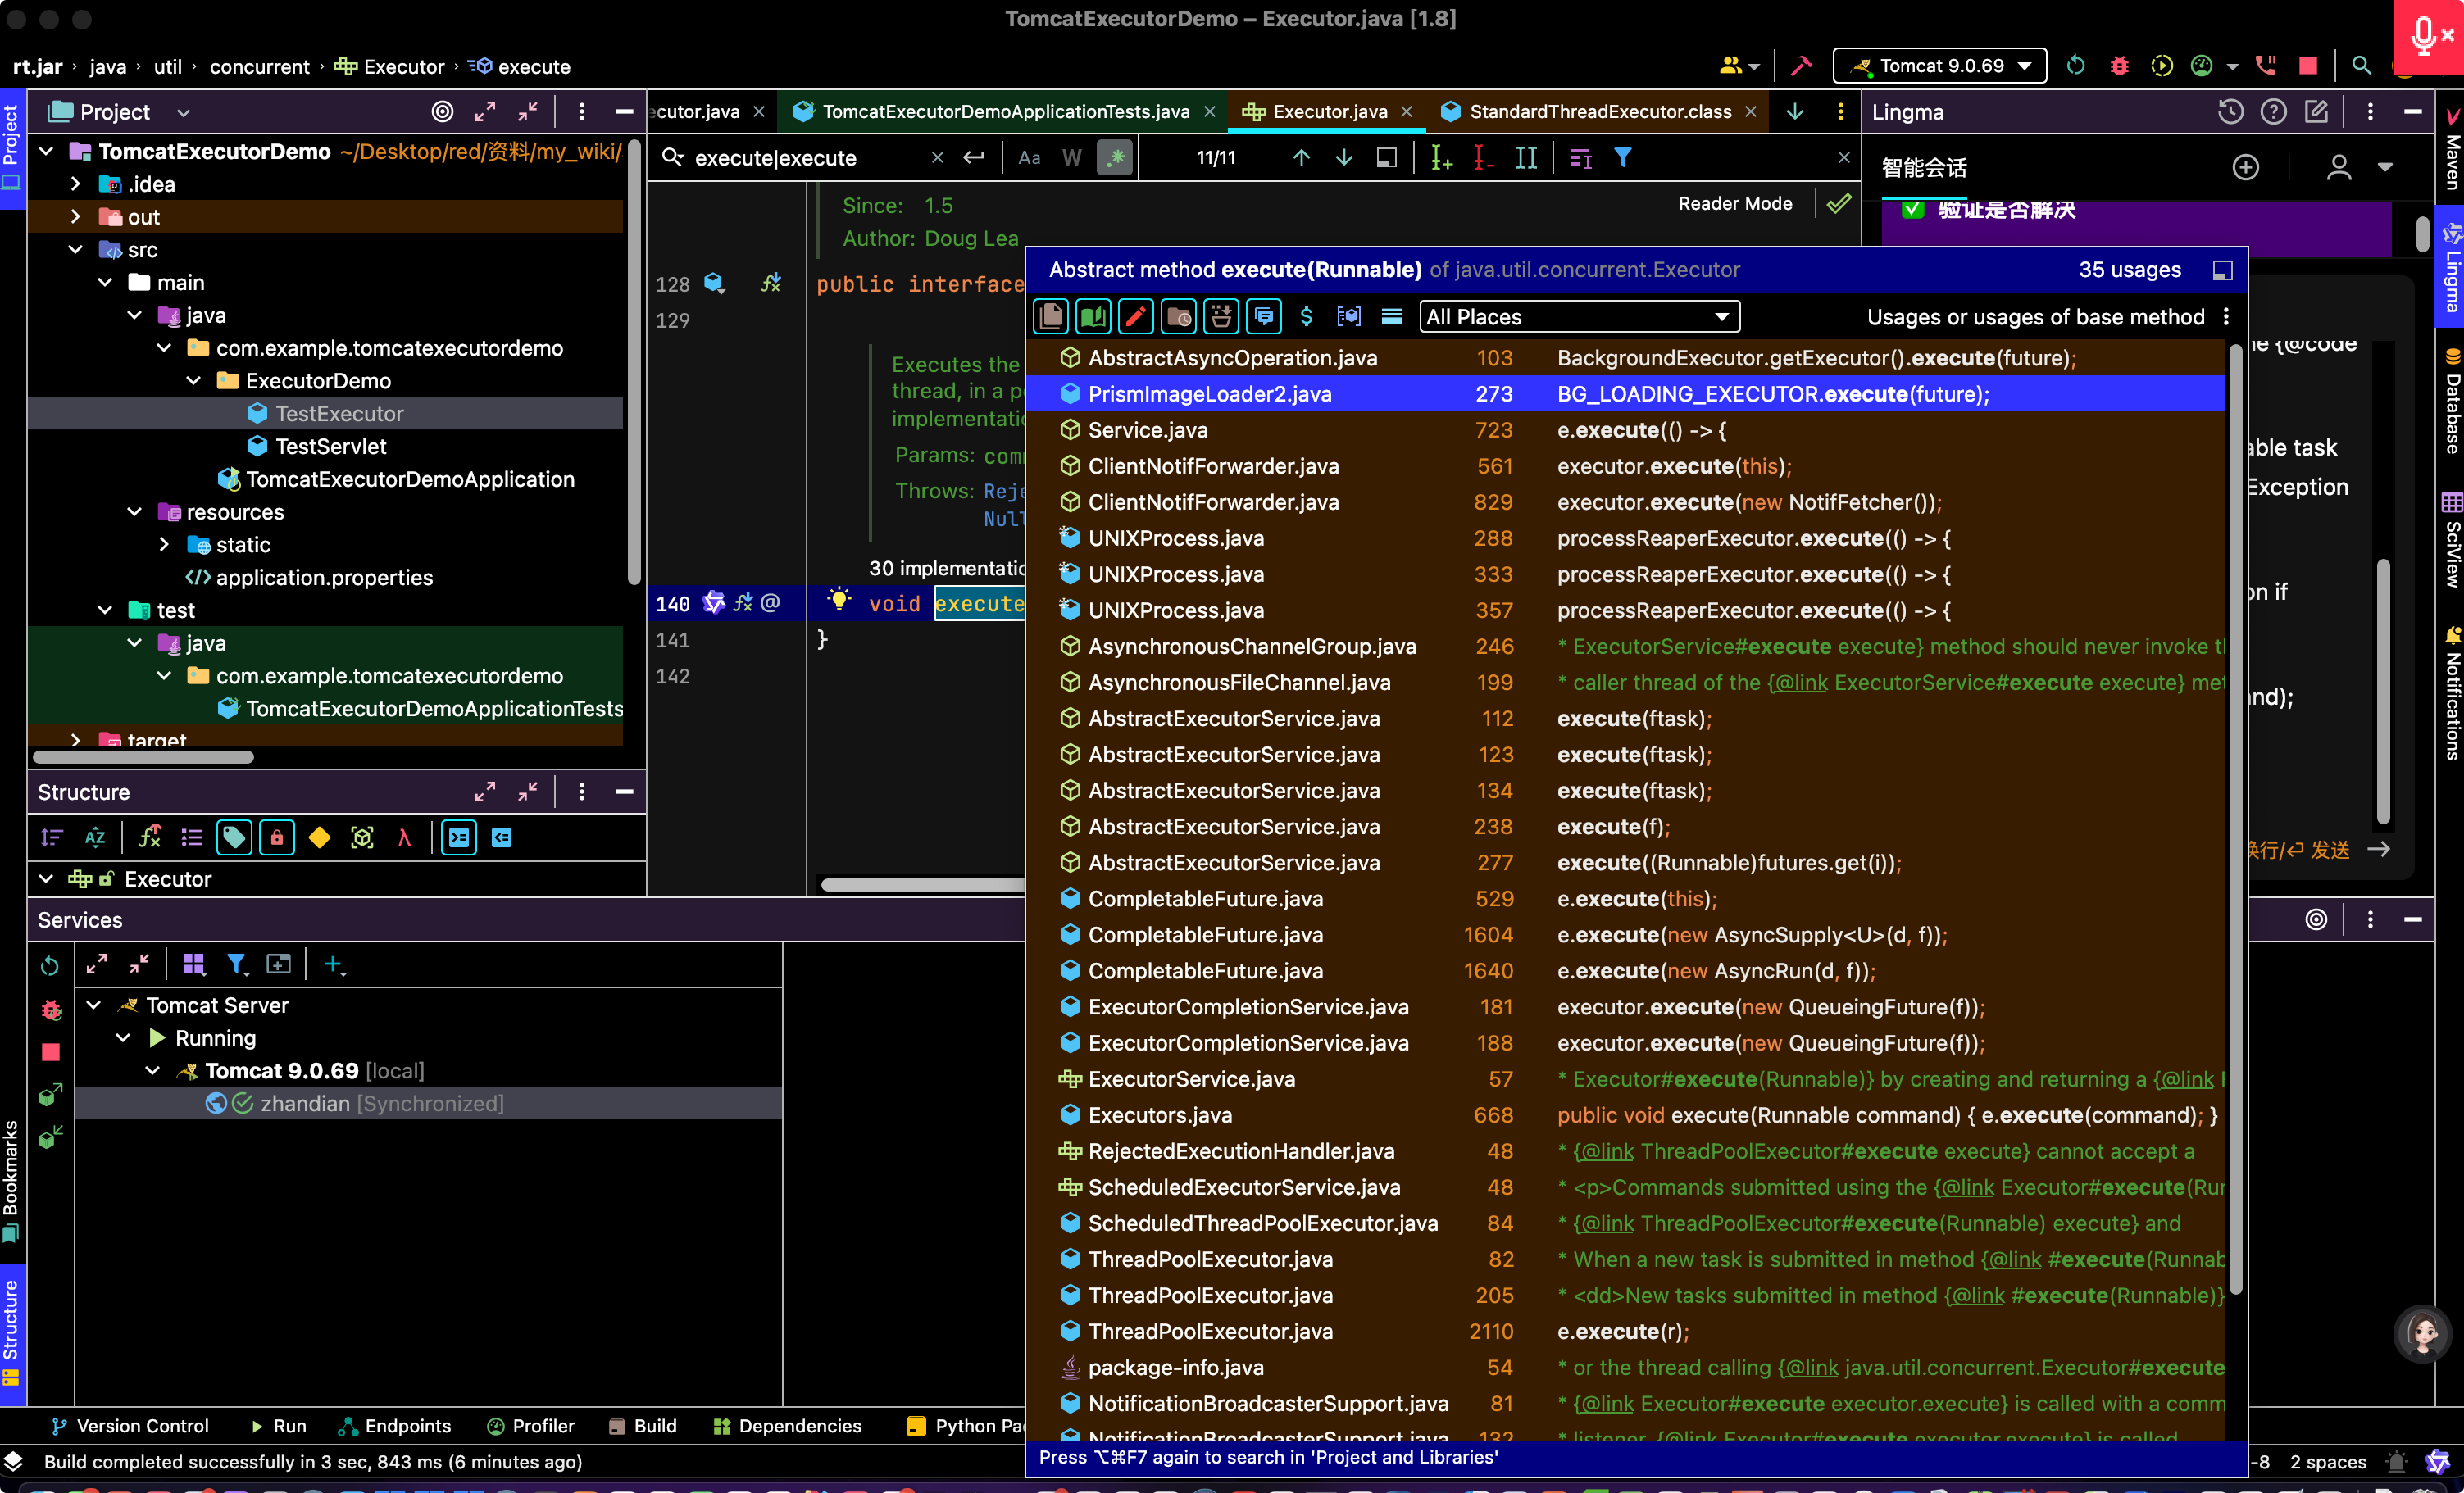Collapse all in Project panel header

tap(528, 111)
